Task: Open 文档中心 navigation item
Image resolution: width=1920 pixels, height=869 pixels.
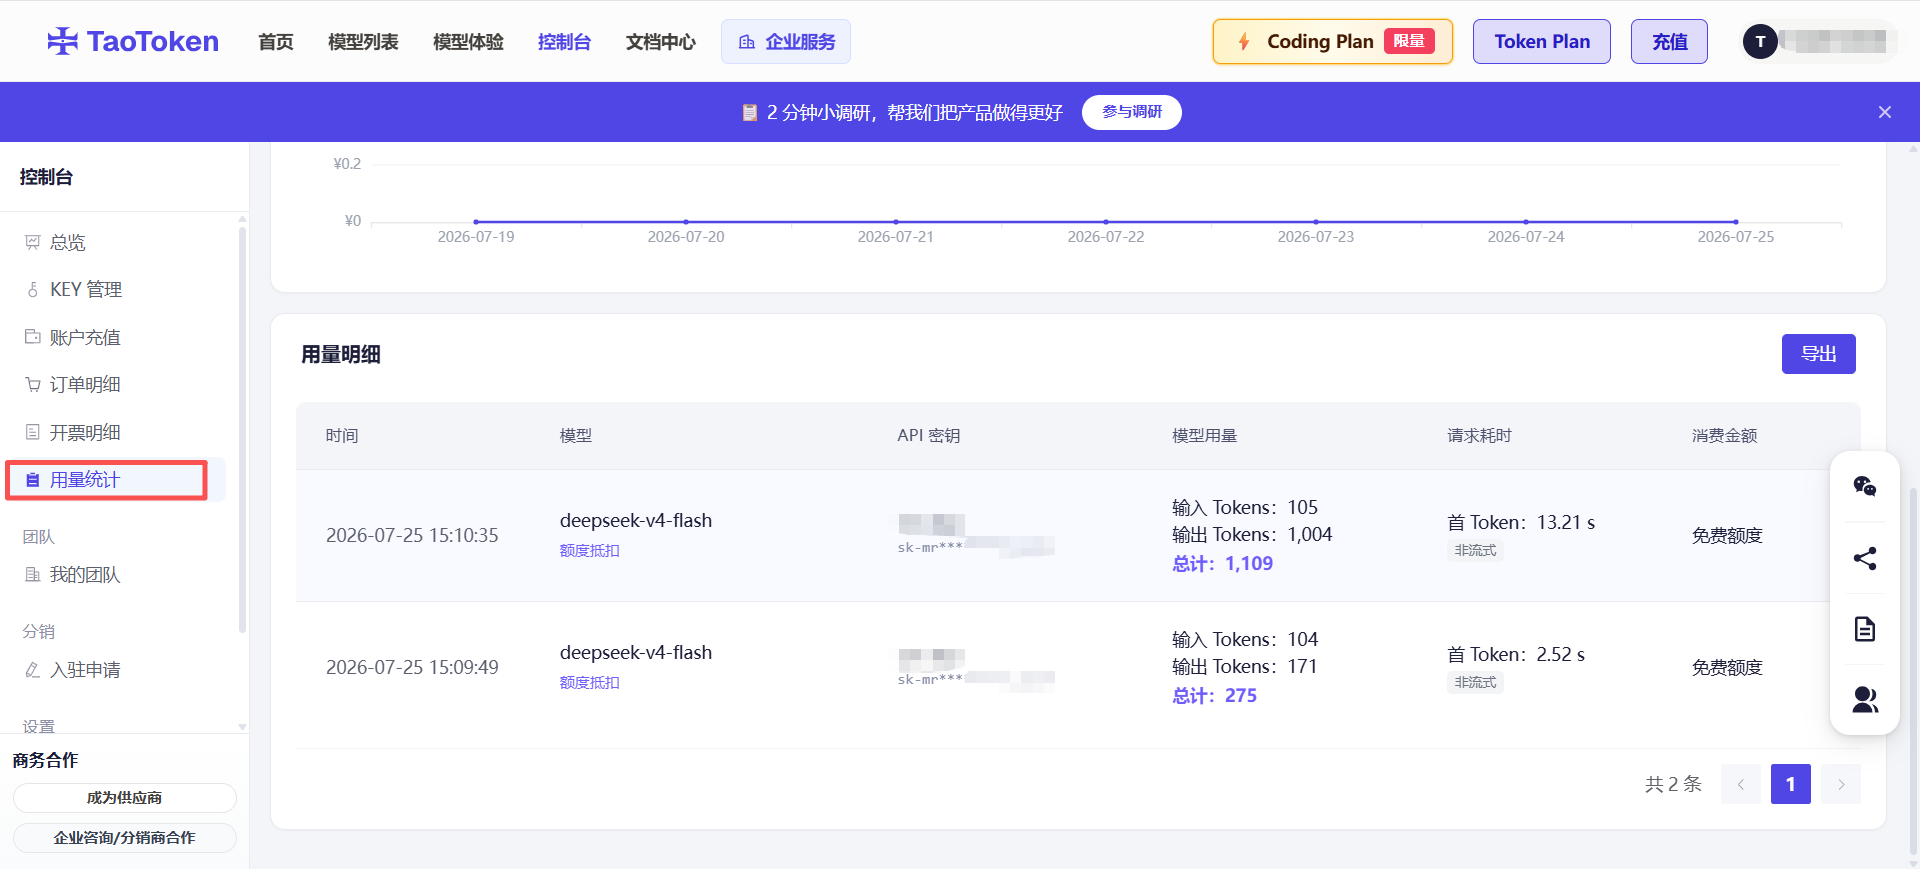Action: [x=660, y=42]
